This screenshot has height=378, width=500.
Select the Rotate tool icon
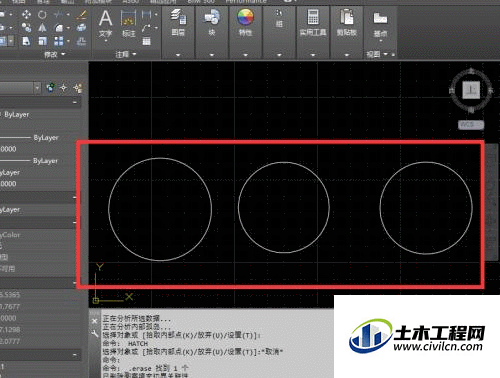click(42, 15)
